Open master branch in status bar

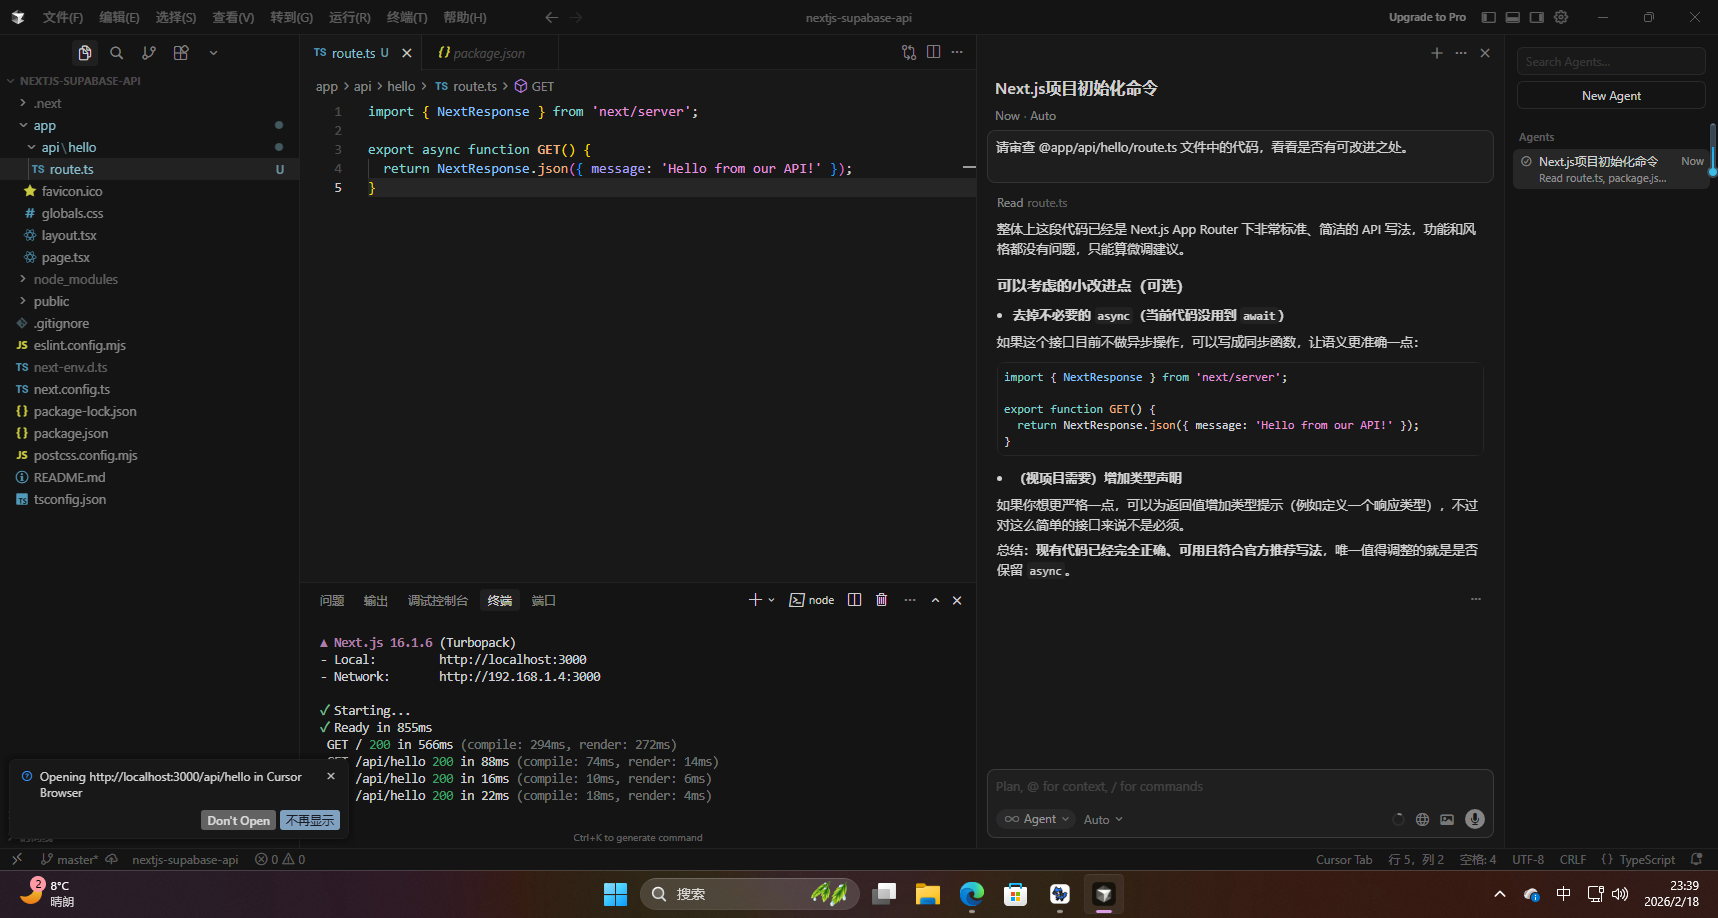point(69,859)
